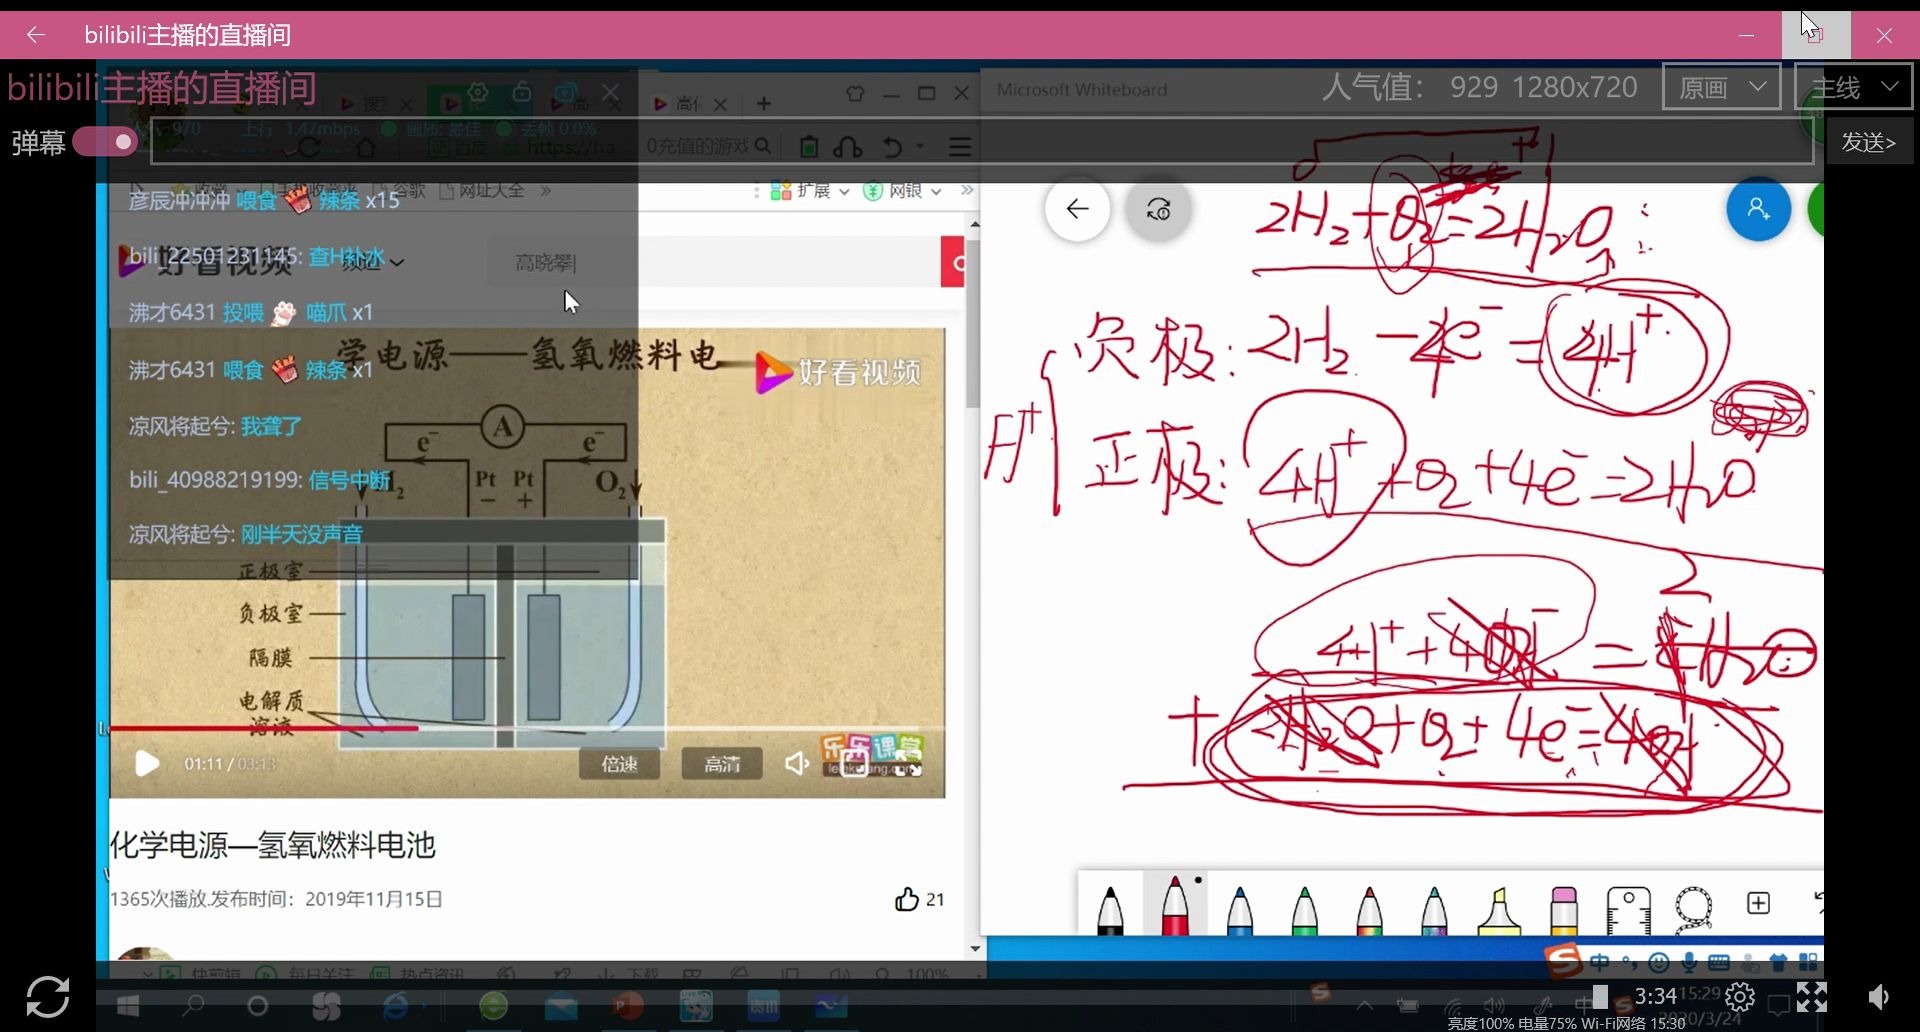Expand the 扩展 extensions dropdown
1920x1032 pixels.
tap(811, 190)
